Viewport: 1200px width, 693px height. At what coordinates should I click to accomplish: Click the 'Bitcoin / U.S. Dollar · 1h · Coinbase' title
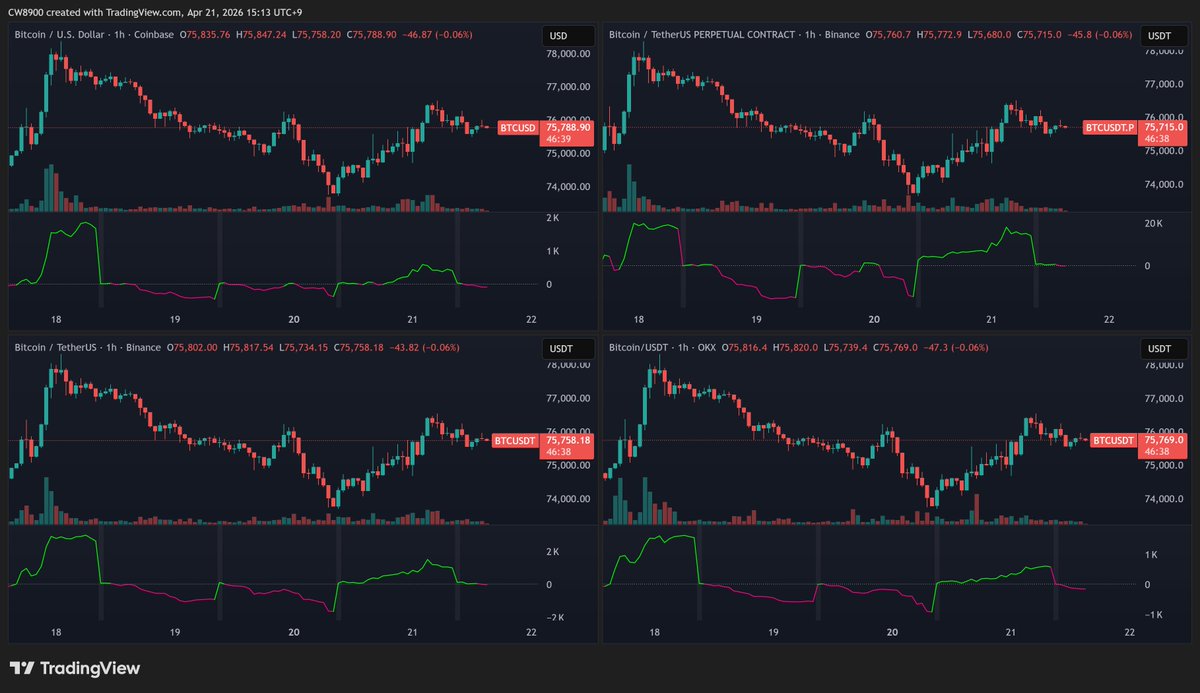click(93, 36)
